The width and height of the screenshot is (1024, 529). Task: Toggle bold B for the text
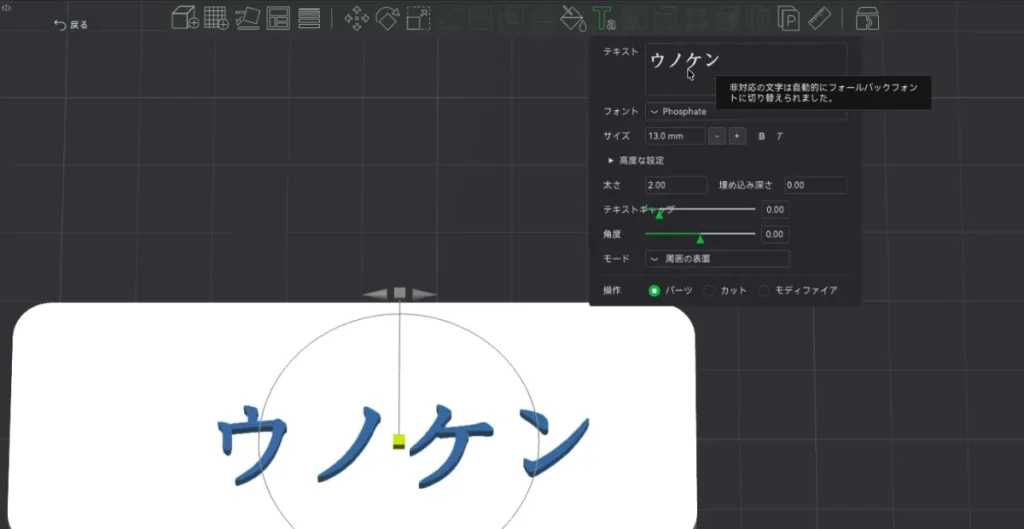pyautogui.click(x=761, y=136)
